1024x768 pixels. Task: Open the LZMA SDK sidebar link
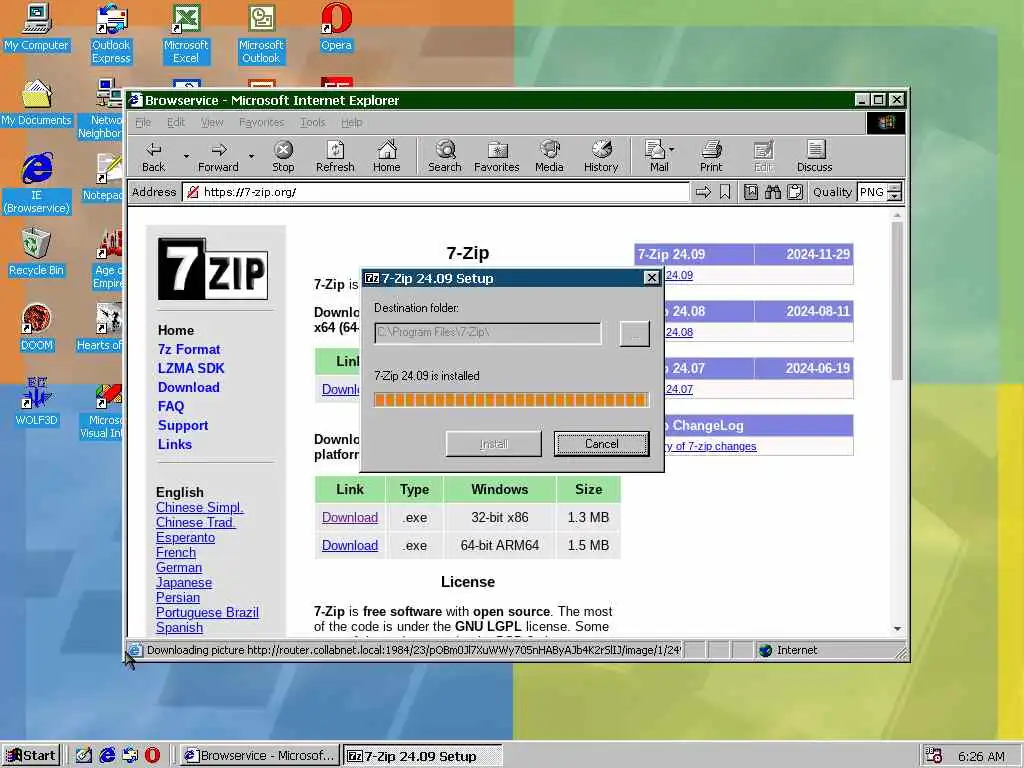[x=191, y=368]
